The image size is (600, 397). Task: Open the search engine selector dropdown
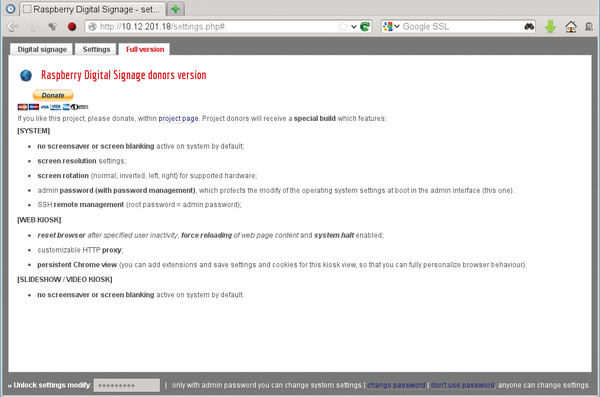(x=391, y=26)
